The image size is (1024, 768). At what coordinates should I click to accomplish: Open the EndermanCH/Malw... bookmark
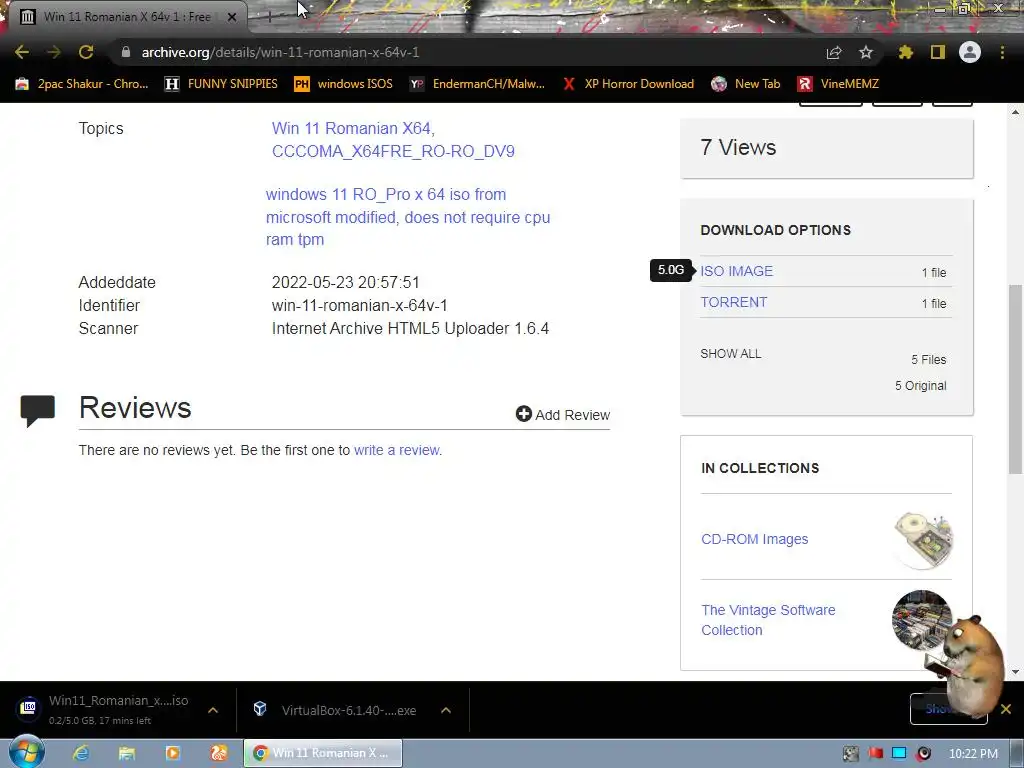coord(477,84)
